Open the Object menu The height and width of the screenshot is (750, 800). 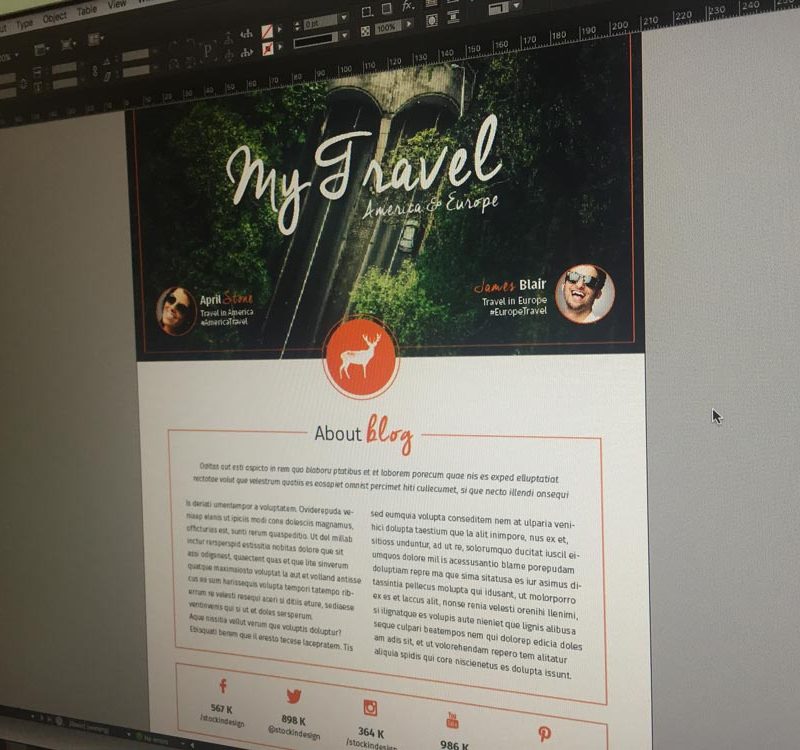(55, 17)
